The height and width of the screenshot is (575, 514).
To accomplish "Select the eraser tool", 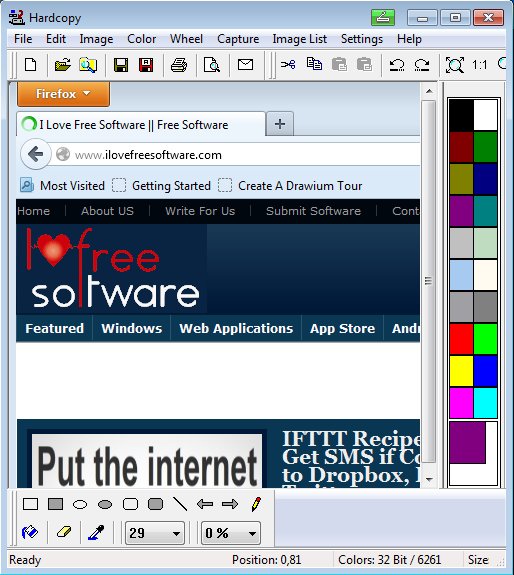I will 64,532.
